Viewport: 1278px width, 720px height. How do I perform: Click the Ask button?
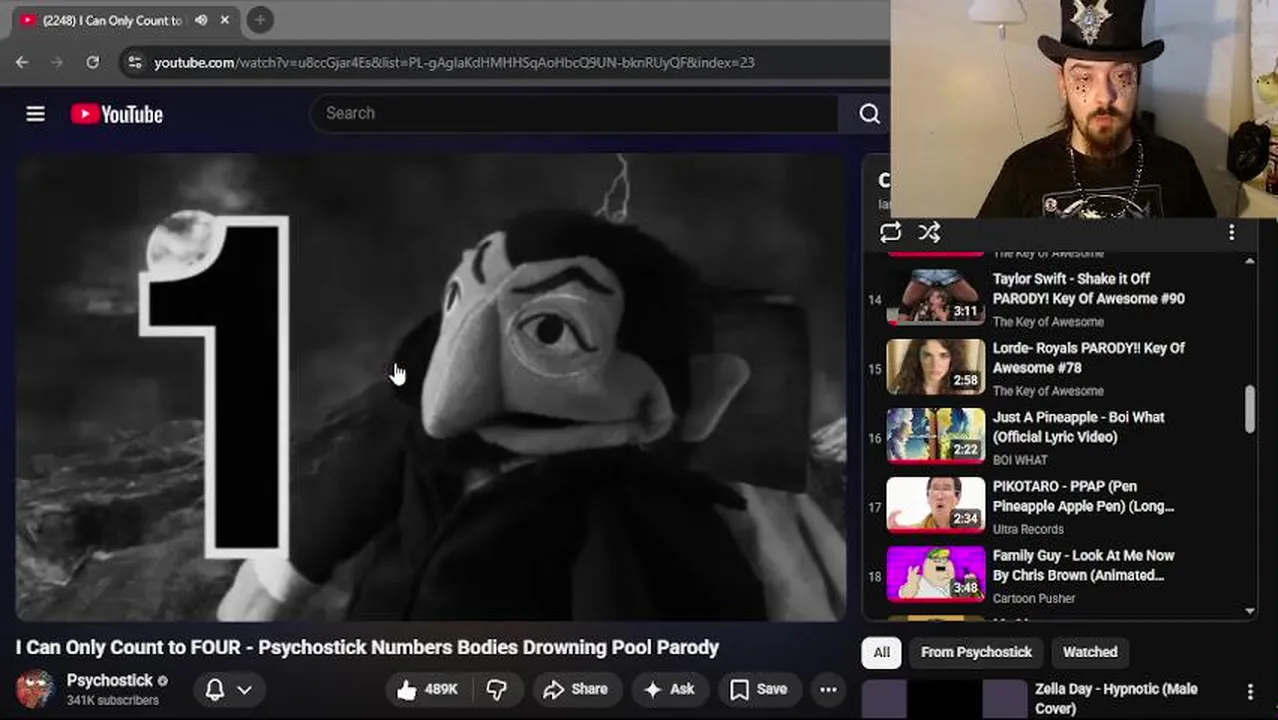point(669,689)
